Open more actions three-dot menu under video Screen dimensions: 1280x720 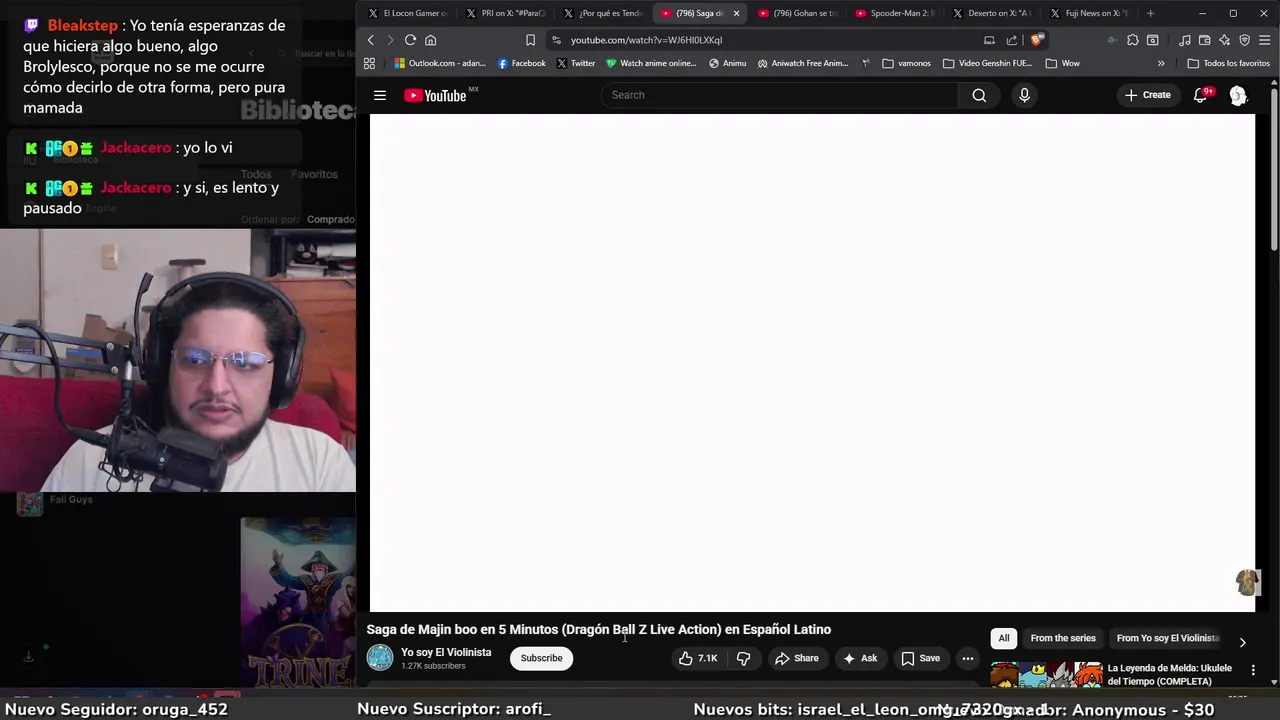click(x=967, y=658)
